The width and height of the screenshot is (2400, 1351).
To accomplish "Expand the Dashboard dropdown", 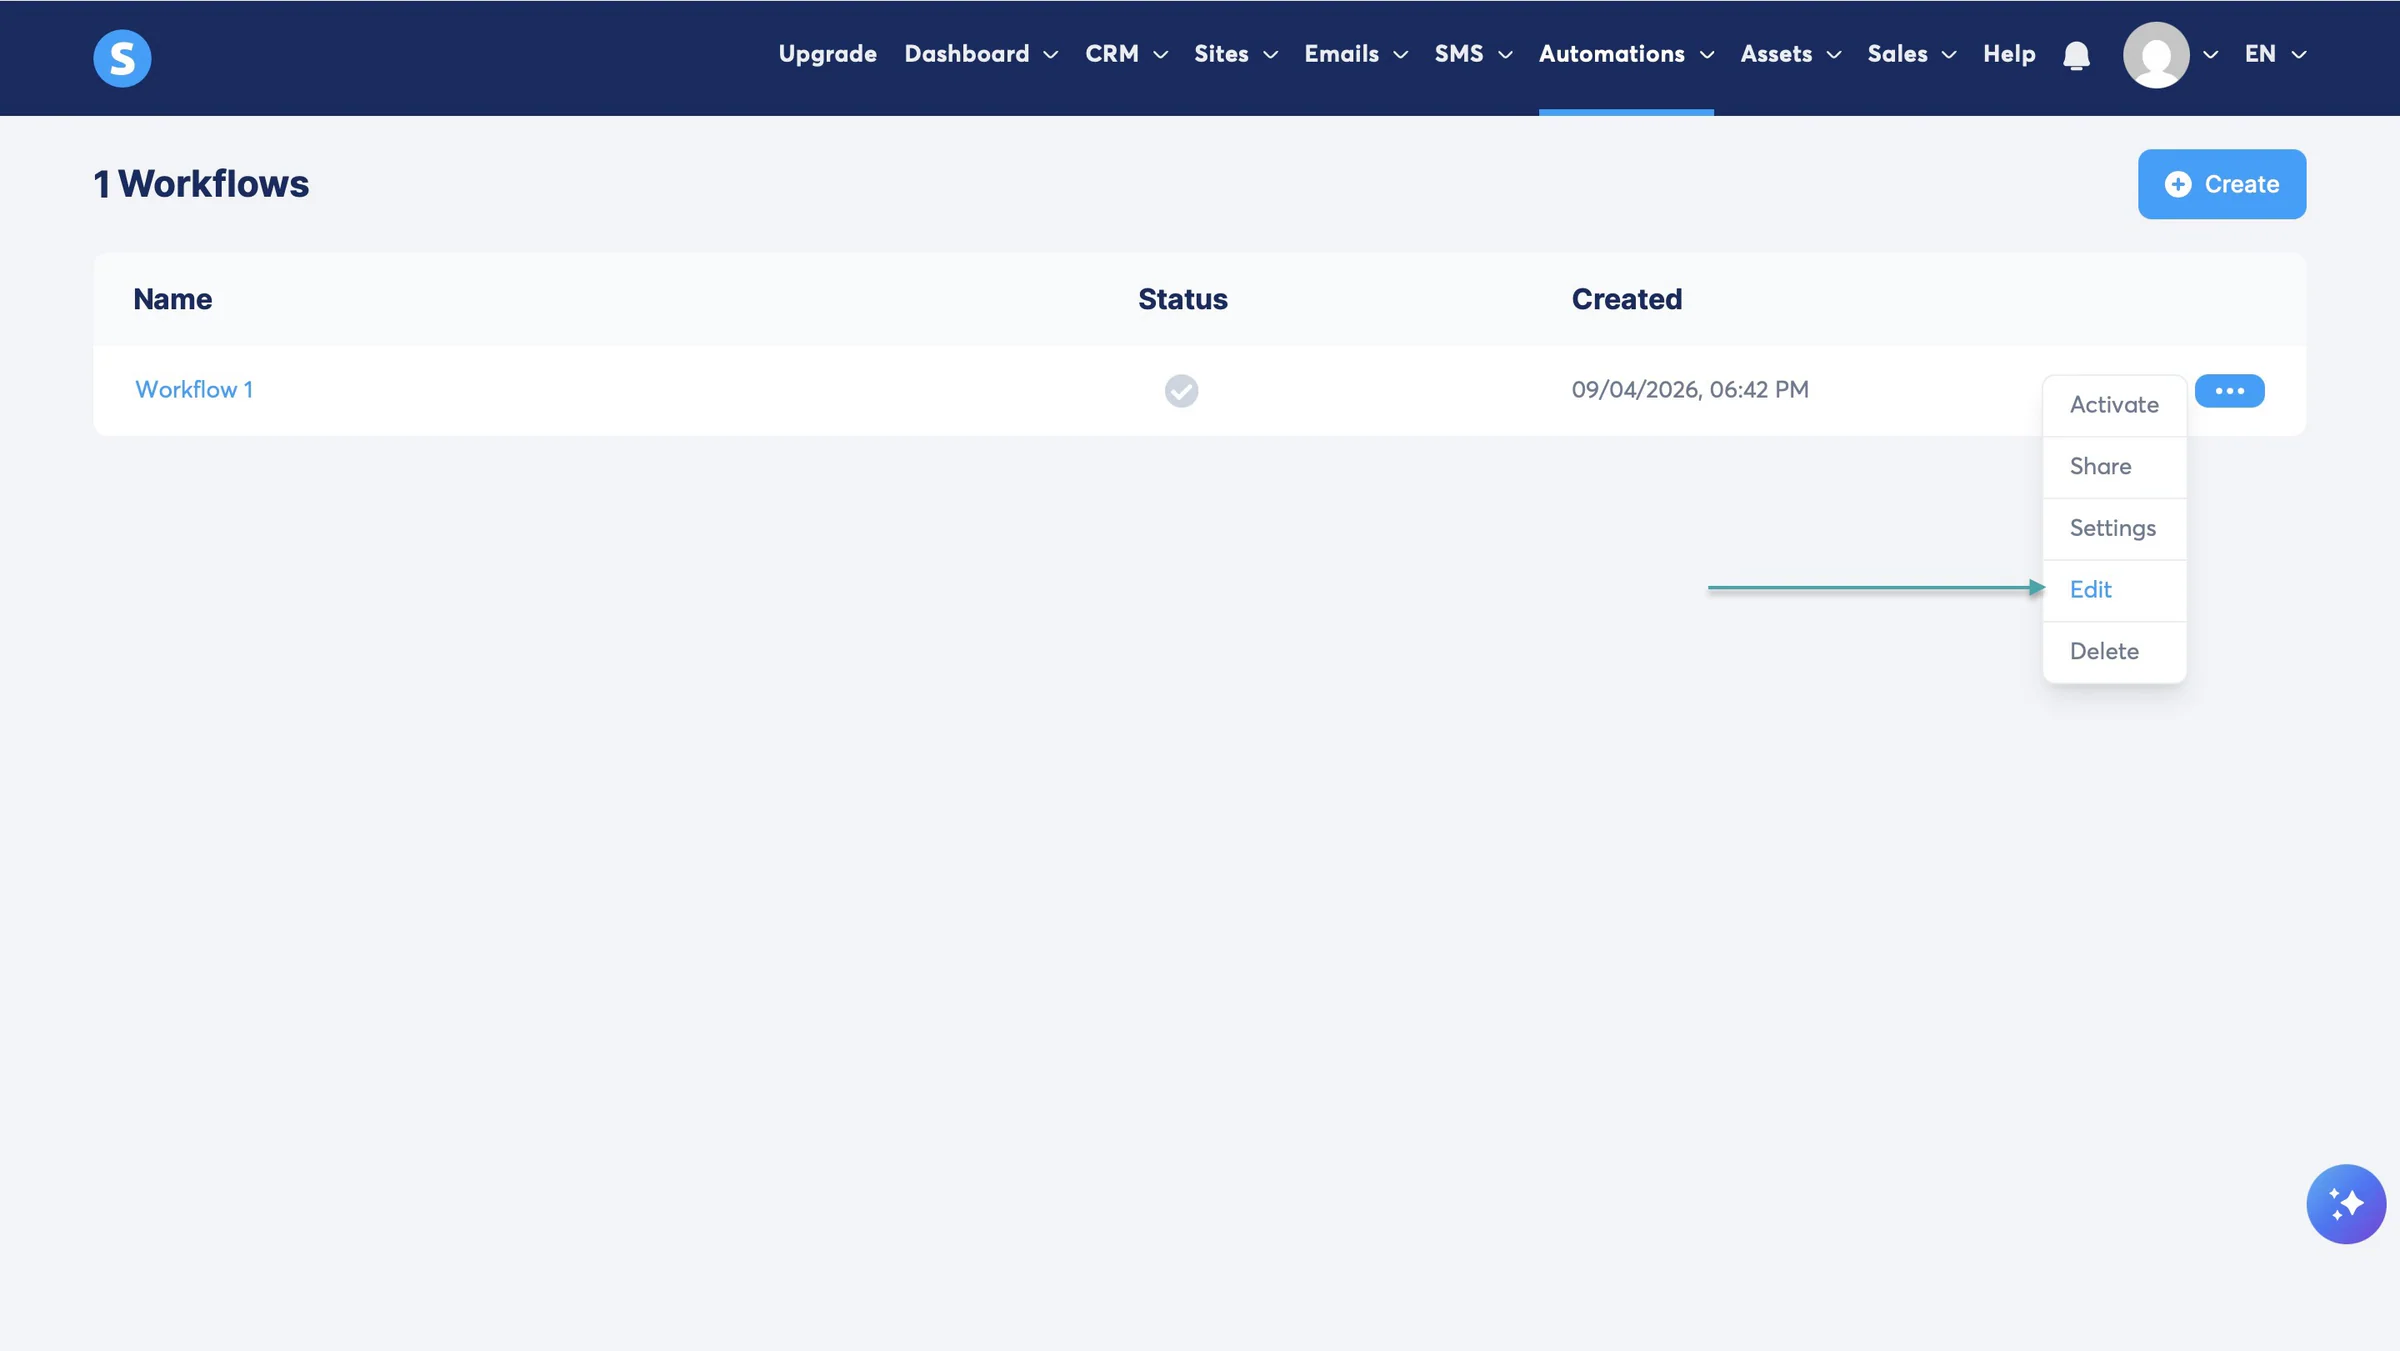I will [981, 54].
